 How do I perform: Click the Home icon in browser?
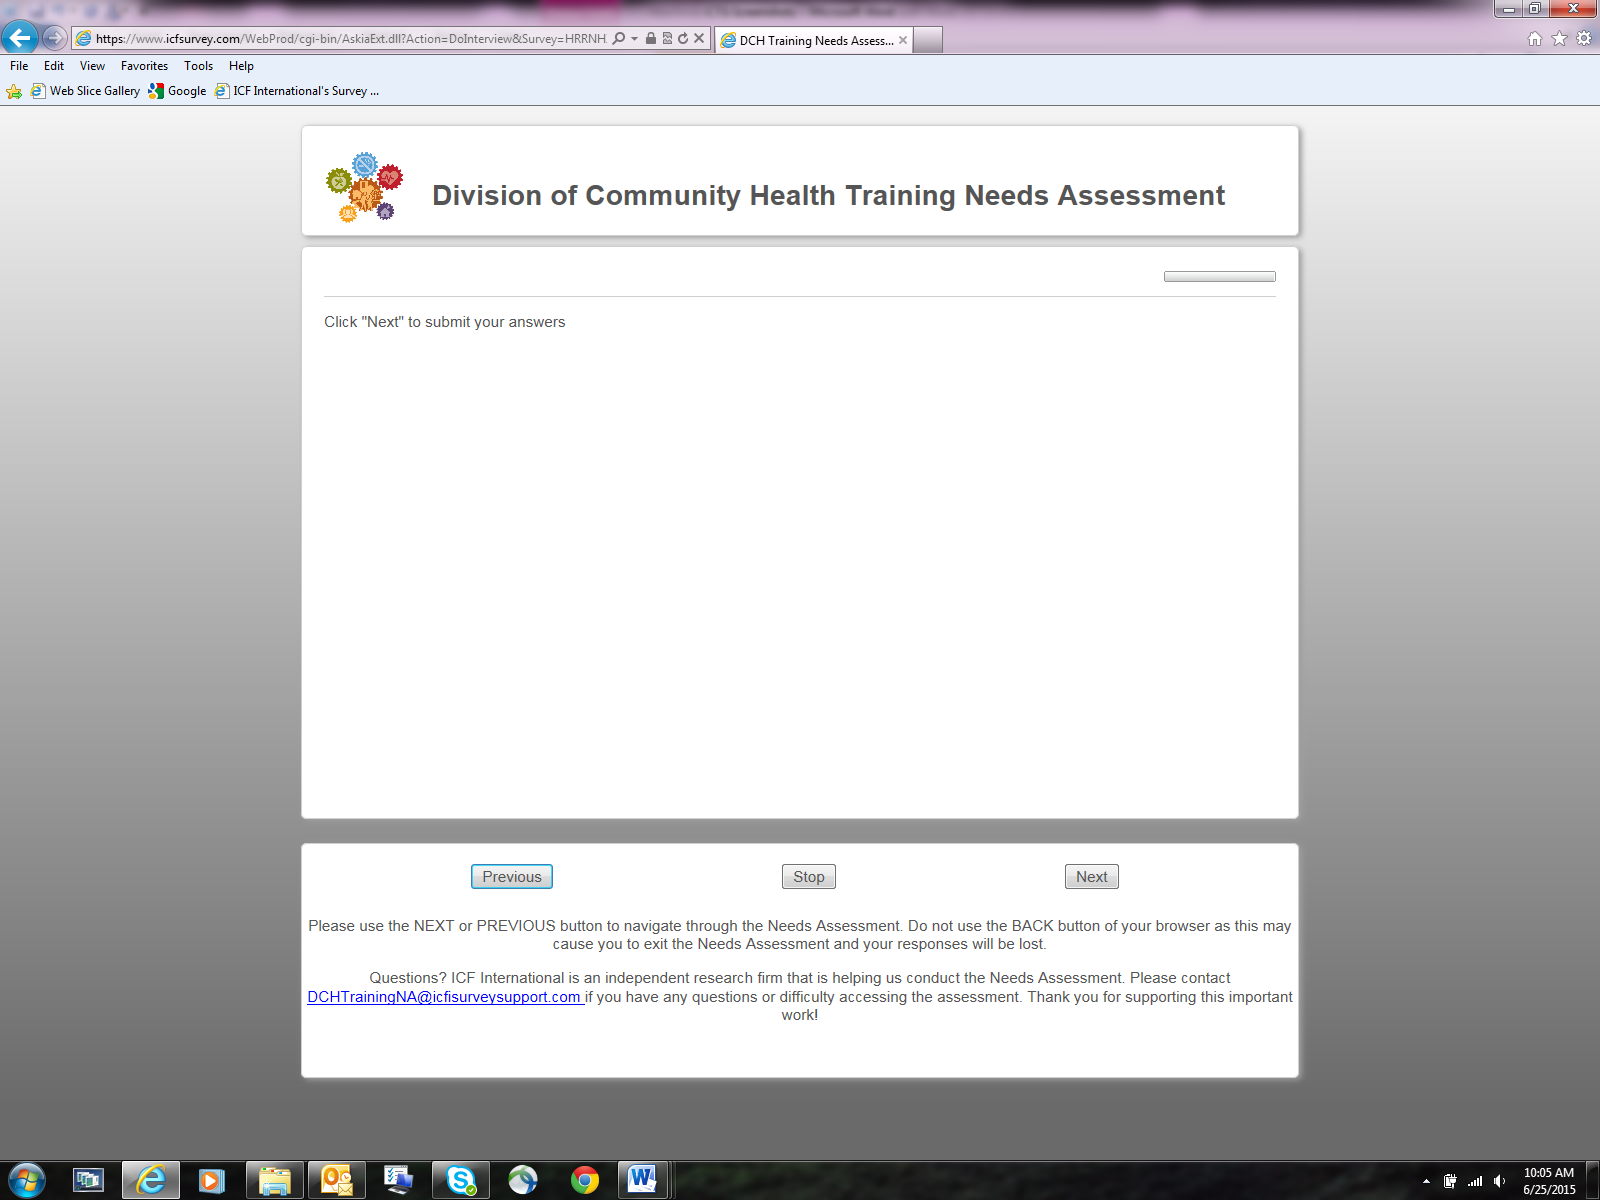[x=1535, y=39]
